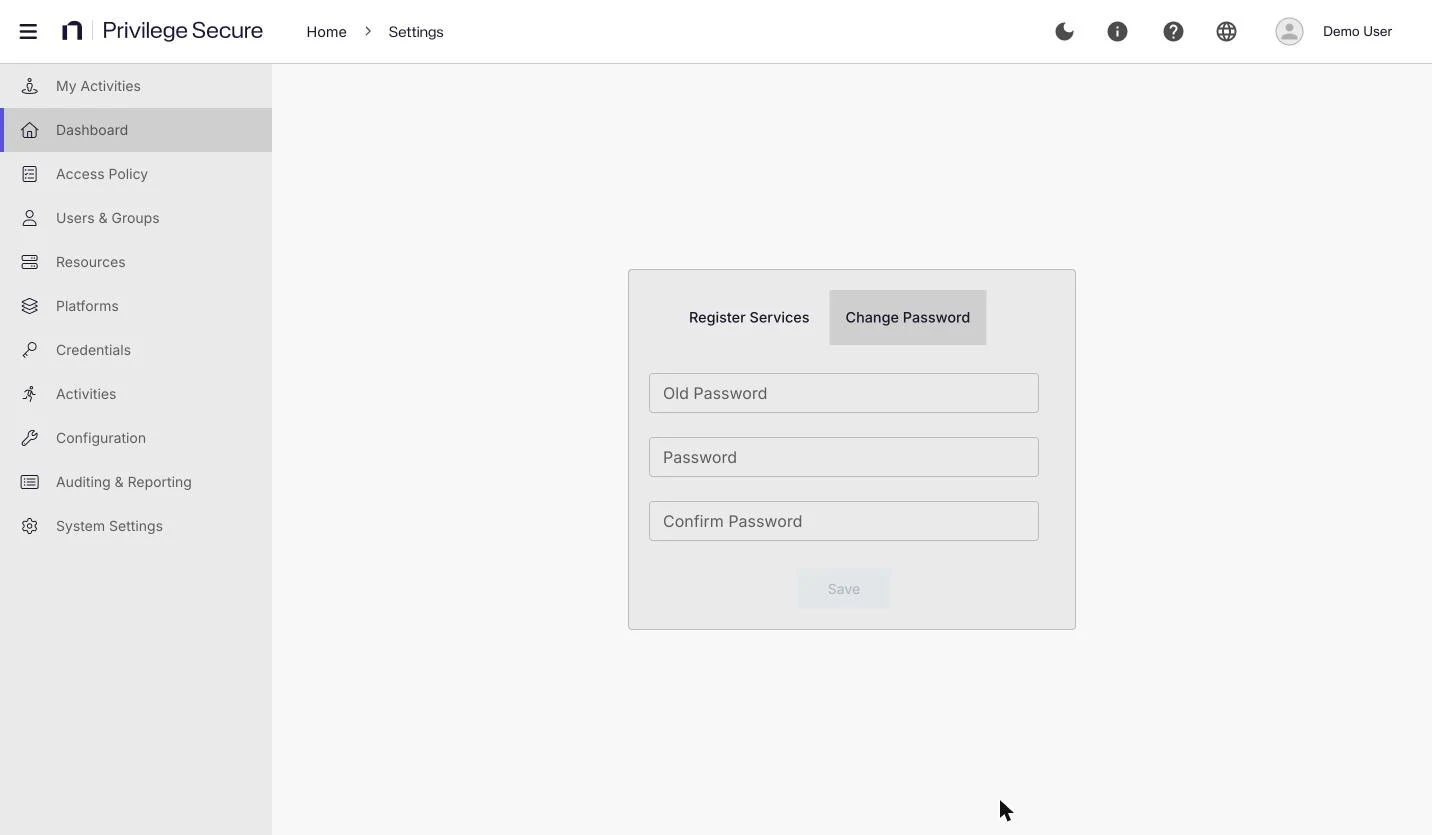The height and width of the screenshot is (835, 1432).
Task: Click the Dashboard home icon
Action: [x=30, y=130]
